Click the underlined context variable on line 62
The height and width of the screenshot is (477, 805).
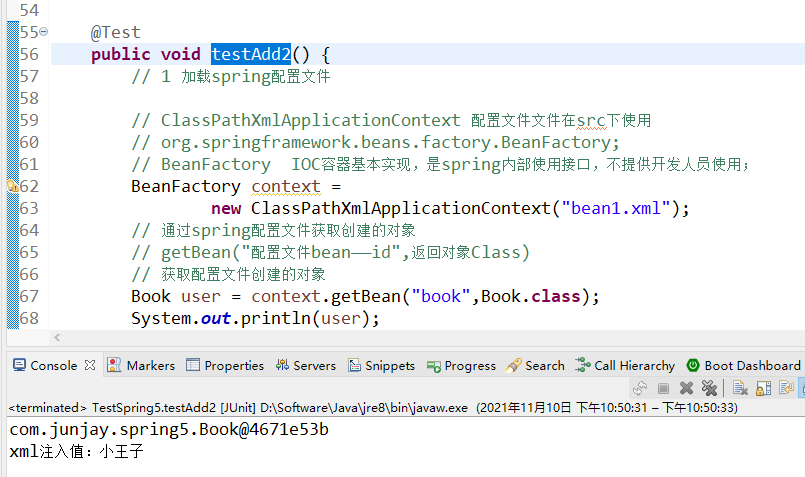[x=286, y=186]
